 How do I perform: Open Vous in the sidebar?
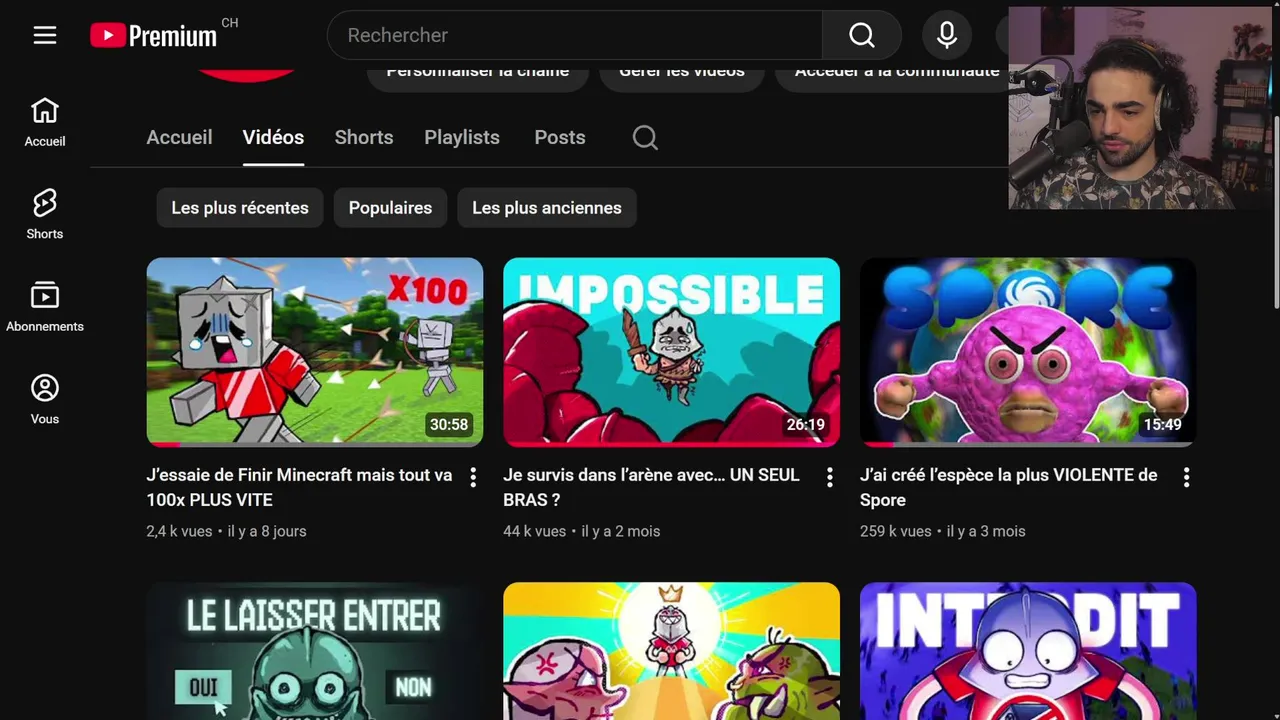pos(45,400)
